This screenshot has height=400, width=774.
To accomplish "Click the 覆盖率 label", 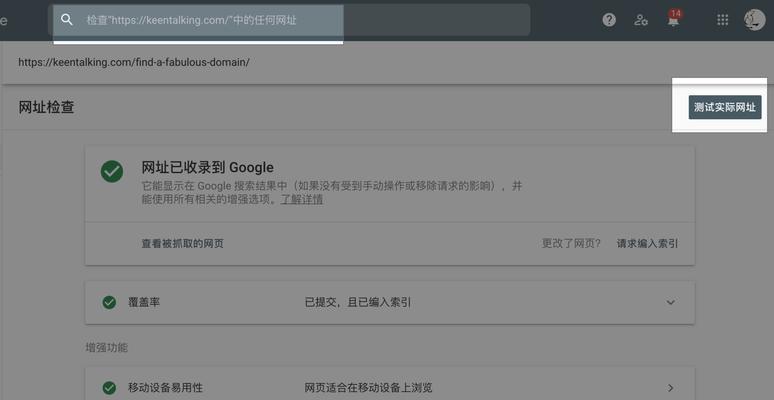I will point(144,303).
